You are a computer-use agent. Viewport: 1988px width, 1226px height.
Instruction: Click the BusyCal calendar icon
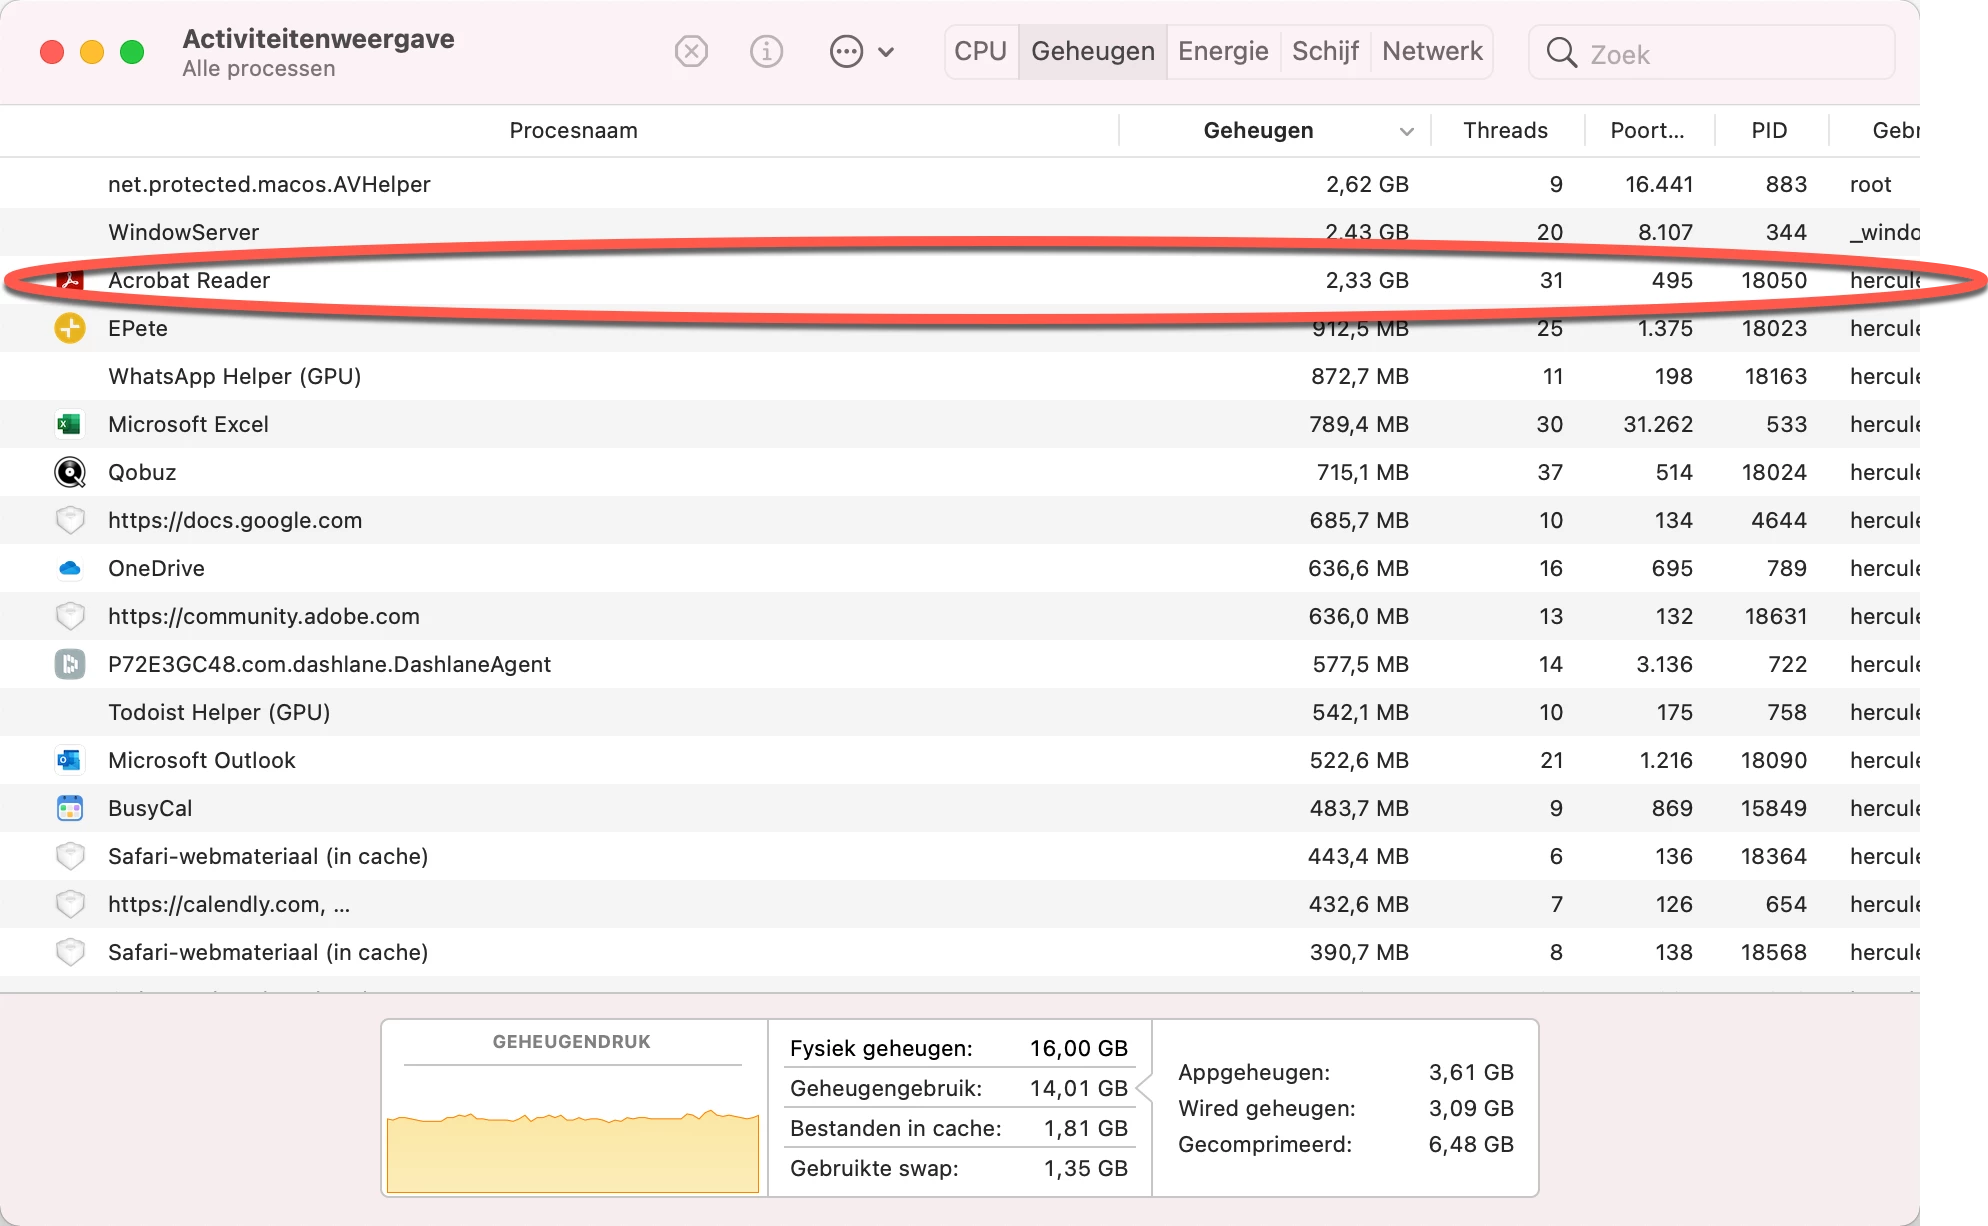point(70,808)
